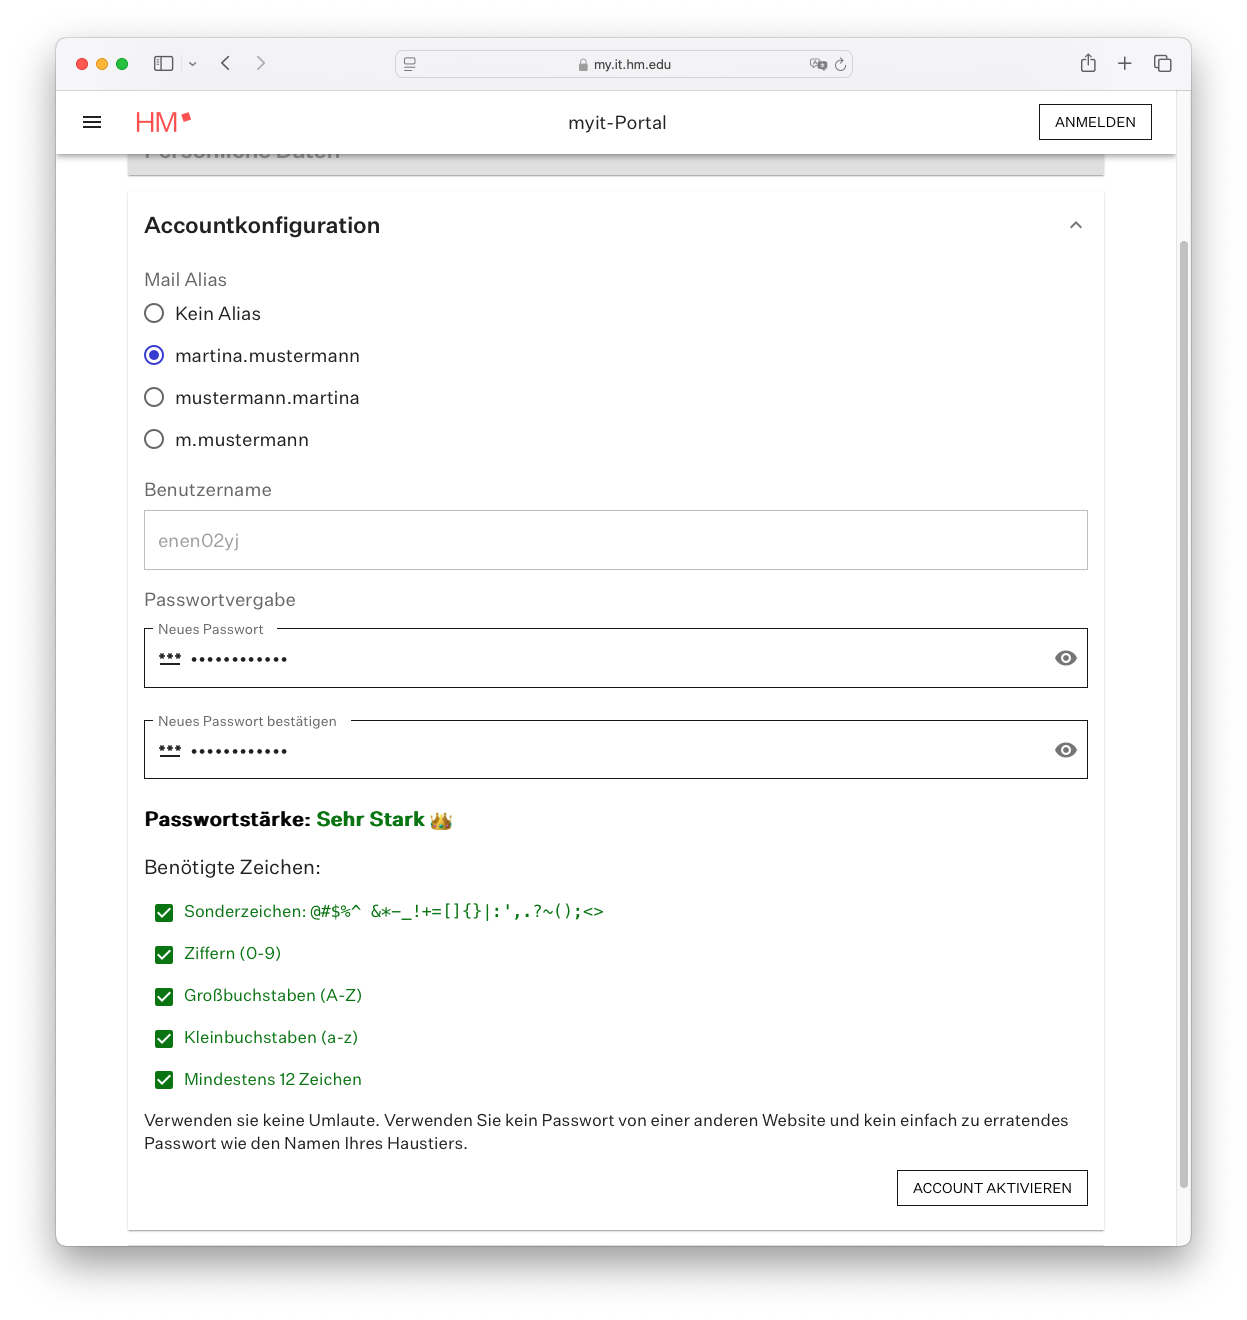
Task: Collapse the Accountkonfiguration section
Action: [x=1076, y=225]
